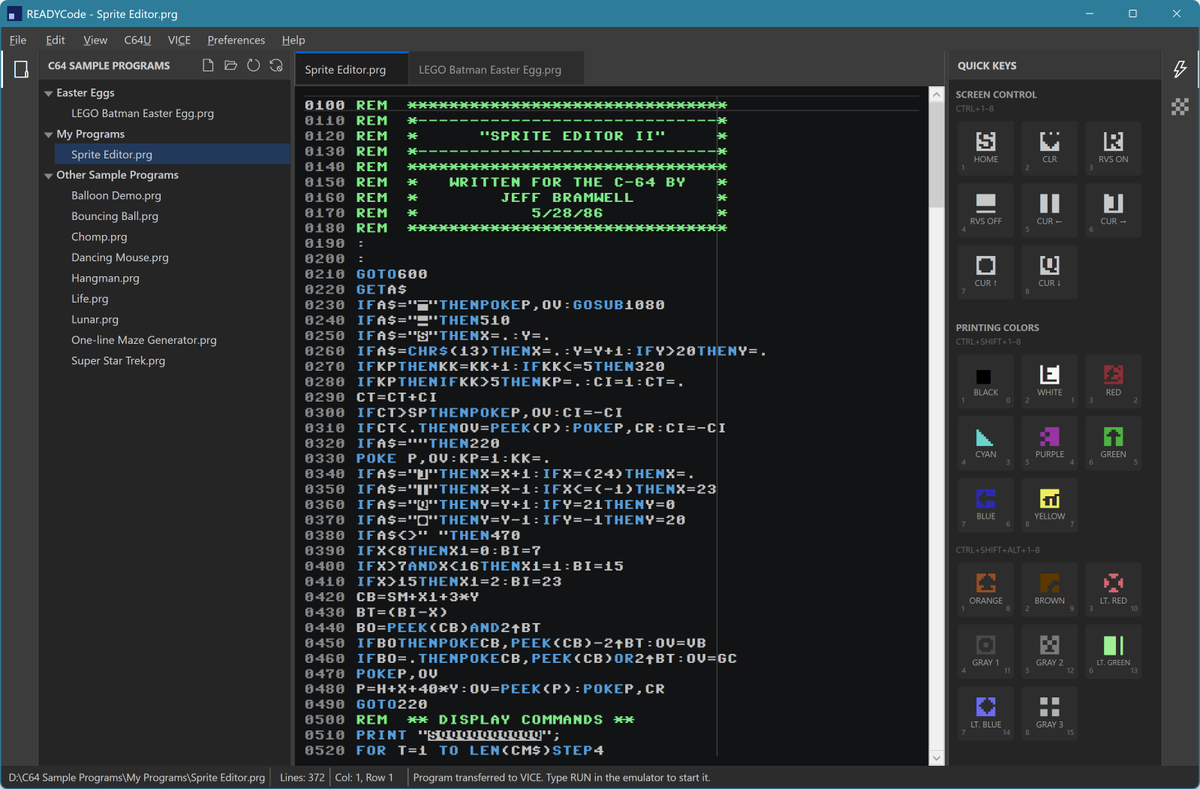Open the View menu

pos(95,40)
